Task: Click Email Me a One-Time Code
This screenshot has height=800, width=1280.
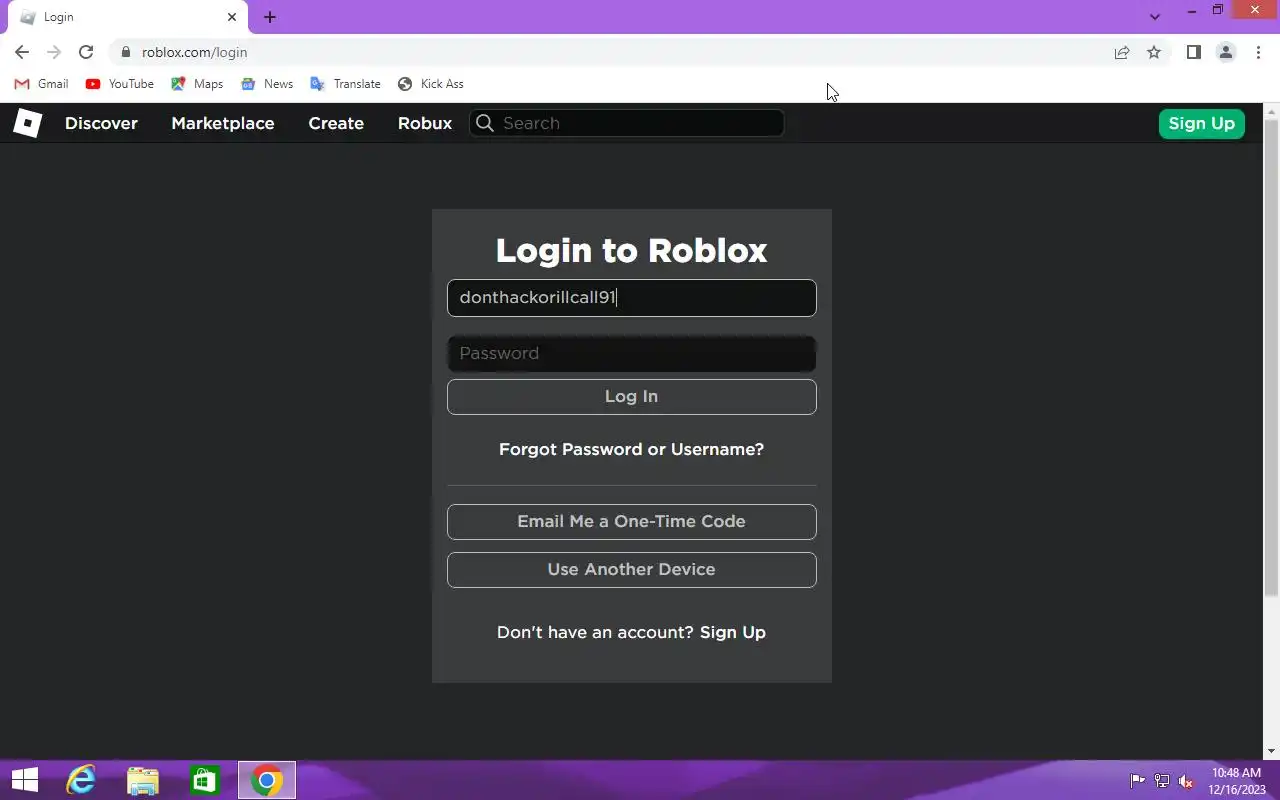Action: coord(631,522)
